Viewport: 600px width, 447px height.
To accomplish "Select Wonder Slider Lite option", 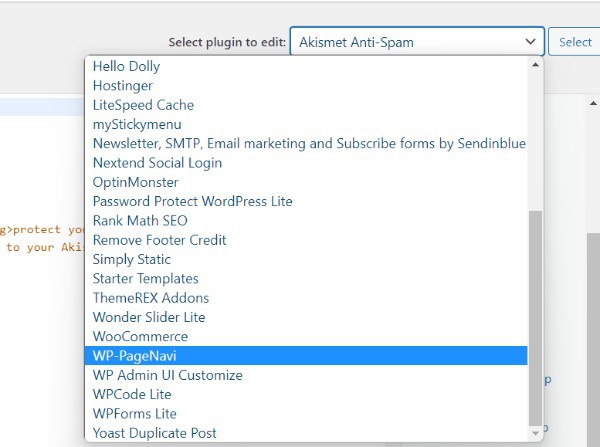I will pyautogui.click(x=306, y=317).
